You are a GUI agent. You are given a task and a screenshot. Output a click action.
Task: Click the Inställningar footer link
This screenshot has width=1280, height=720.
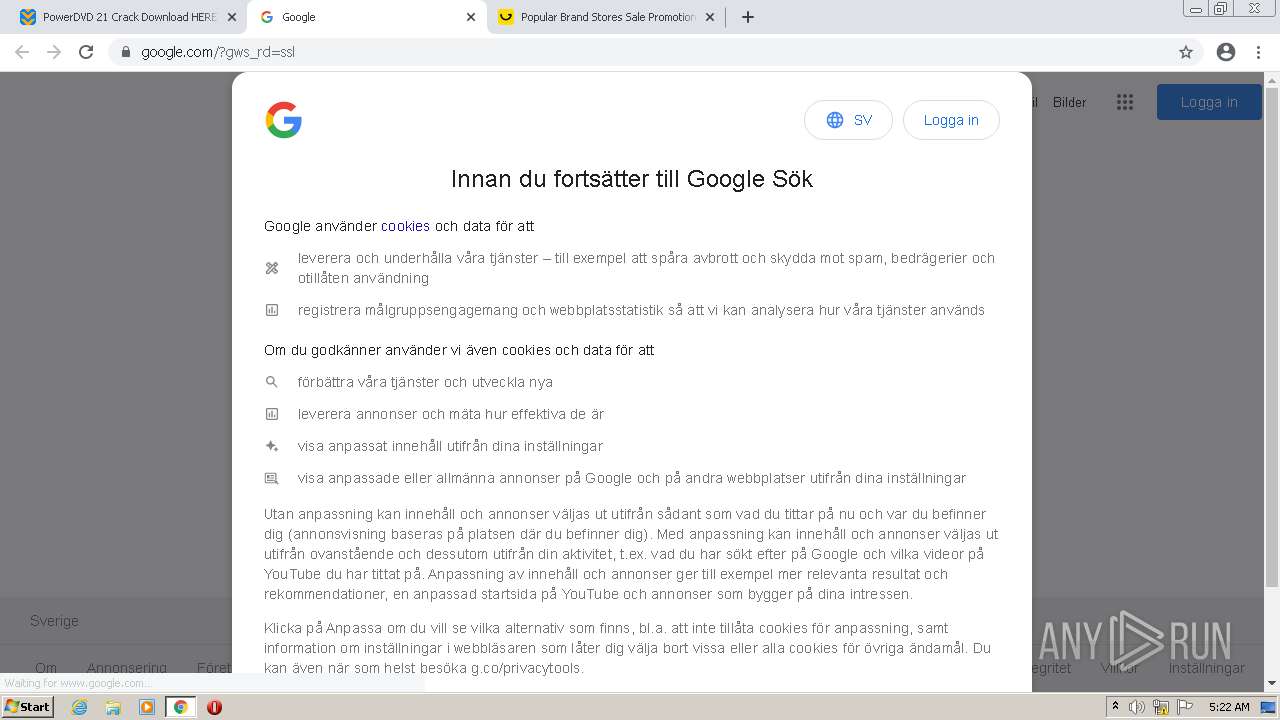click(1207, 668)
